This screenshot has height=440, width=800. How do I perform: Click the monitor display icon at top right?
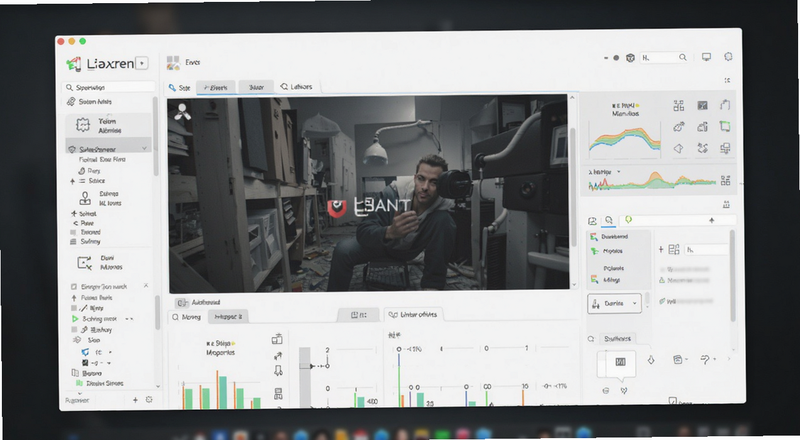(x=706, y=57)
